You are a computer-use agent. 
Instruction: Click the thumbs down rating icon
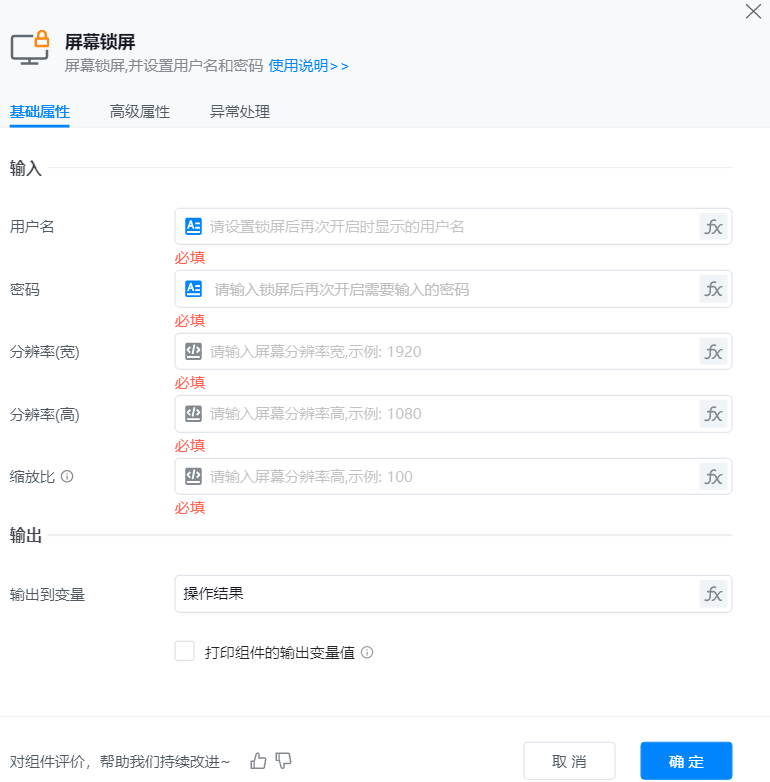[x=283, y=761]
